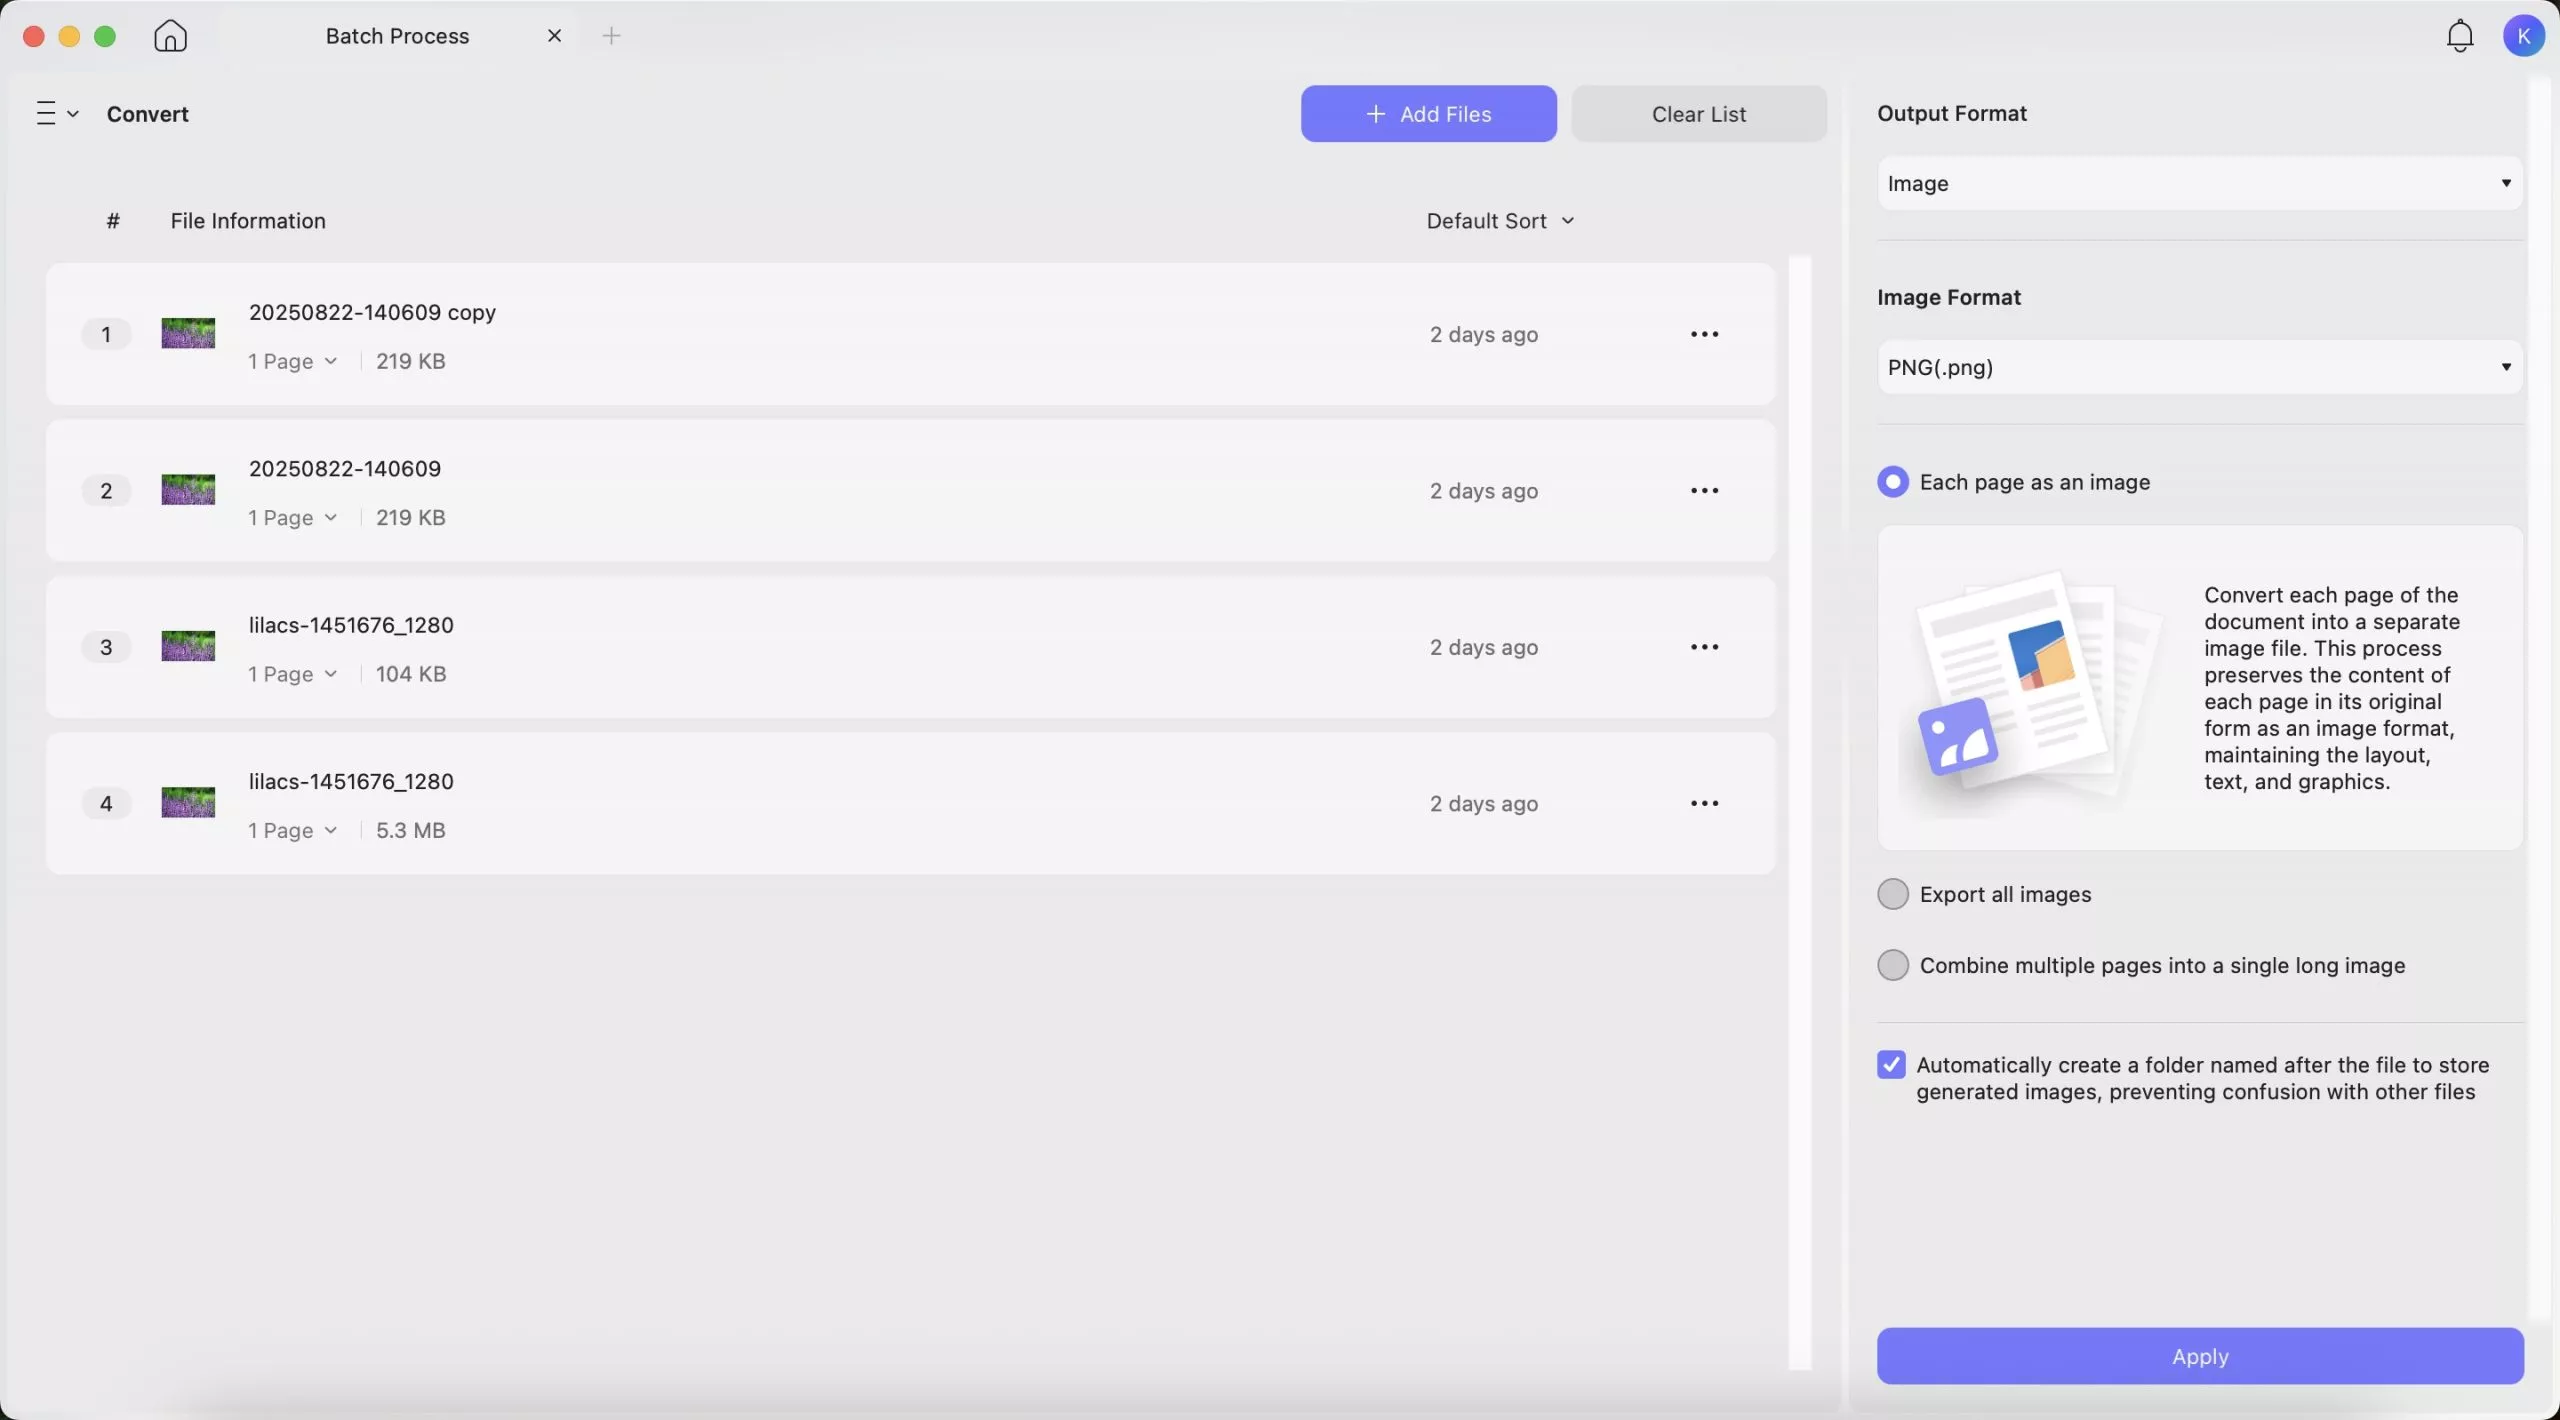The image size is (2560, 1420).
Task: Close the Batch Process tab
Action: pyautogui.click(x=555, y=35)
